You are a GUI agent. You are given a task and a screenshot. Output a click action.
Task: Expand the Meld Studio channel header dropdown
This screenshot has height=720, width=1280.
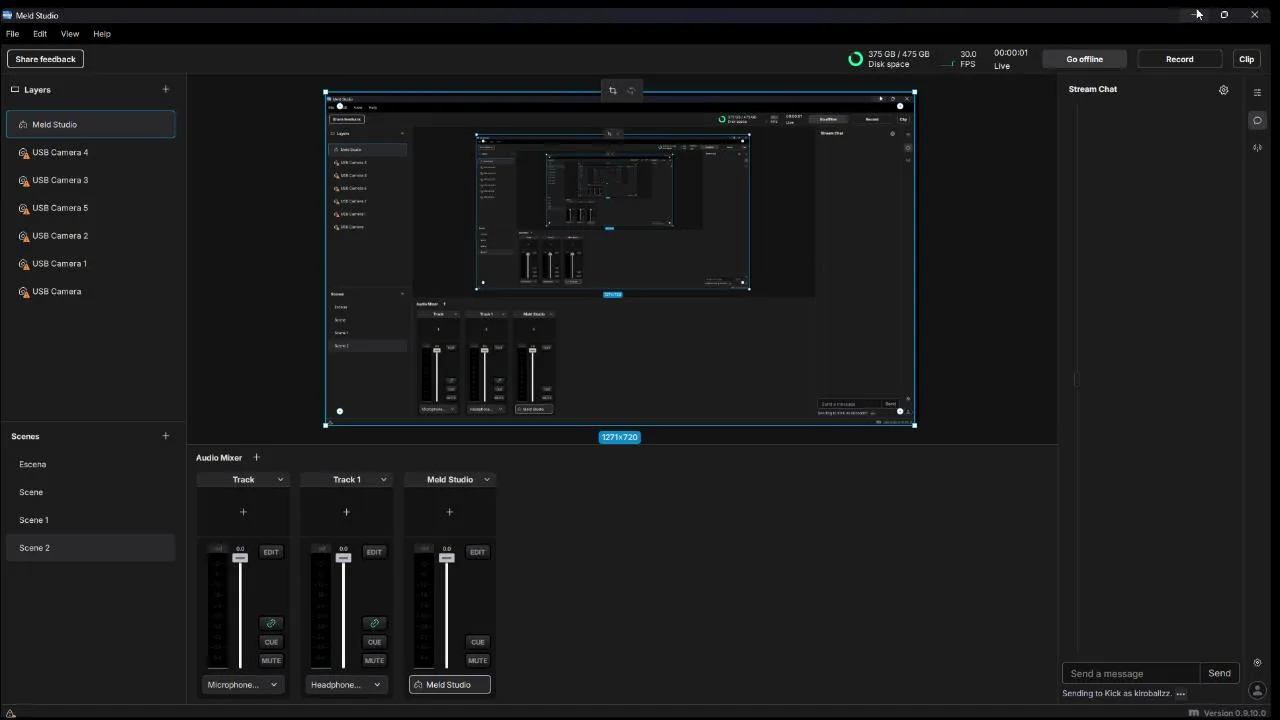(487, 480)
